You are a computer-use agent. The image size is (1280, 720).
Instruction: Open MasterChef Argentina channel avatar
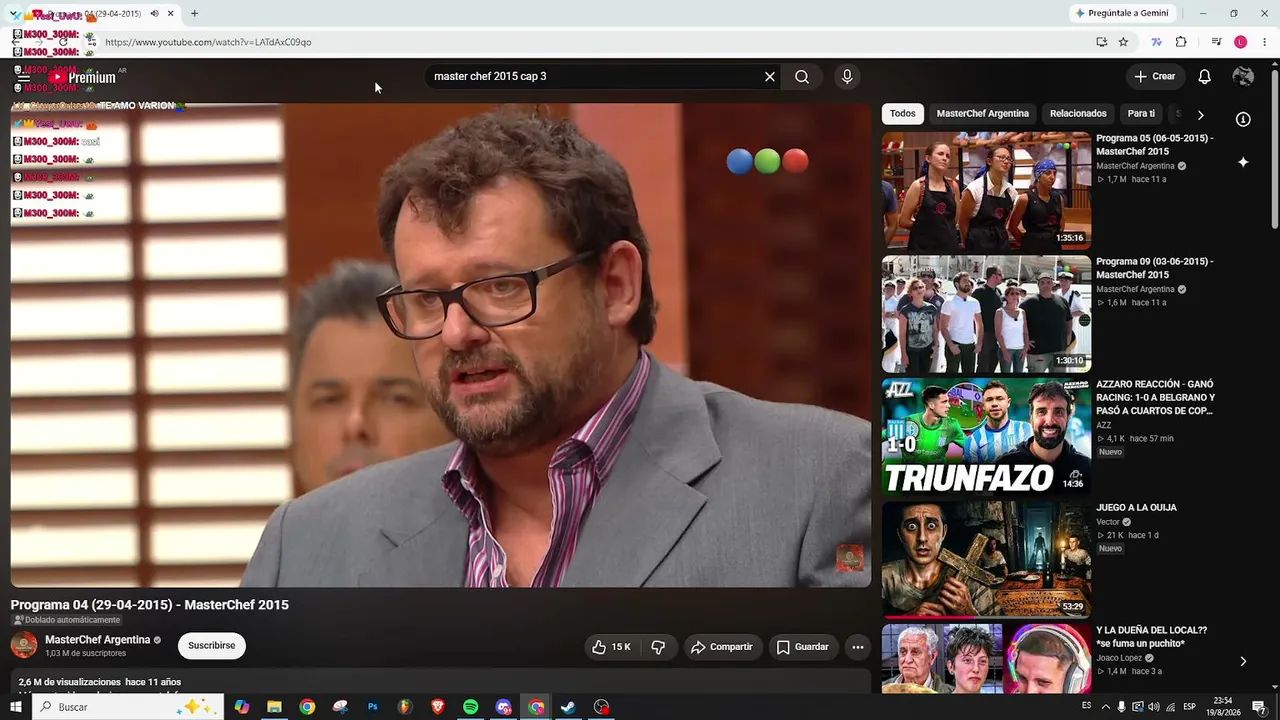pos(24,645)
